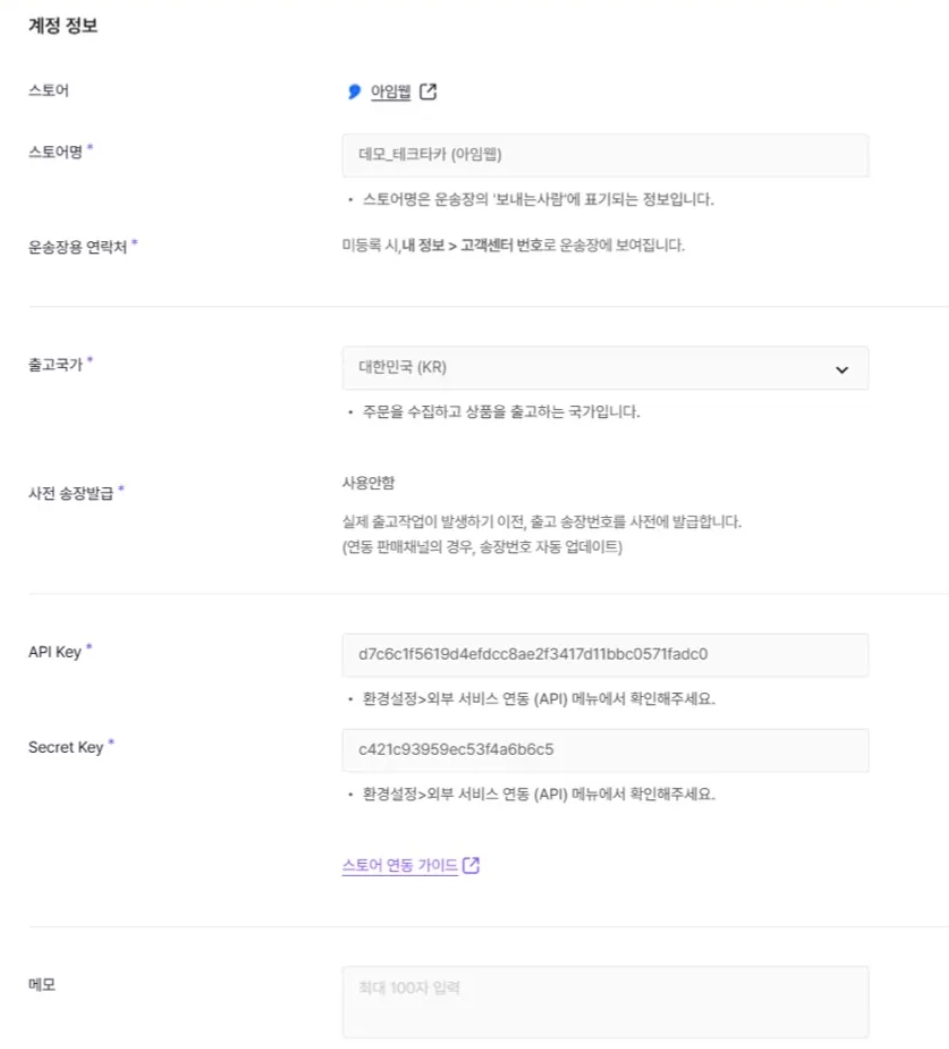Click the 사용안함 value for 사전 송장발급
This screenshot has height=1049, width=949.
368,482
